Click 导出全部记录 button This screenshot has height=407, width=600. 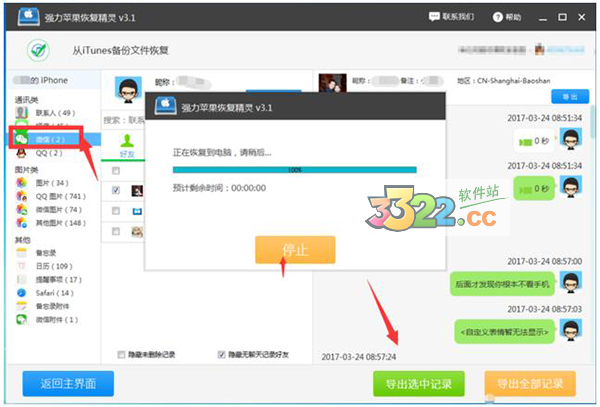[530, 383]
